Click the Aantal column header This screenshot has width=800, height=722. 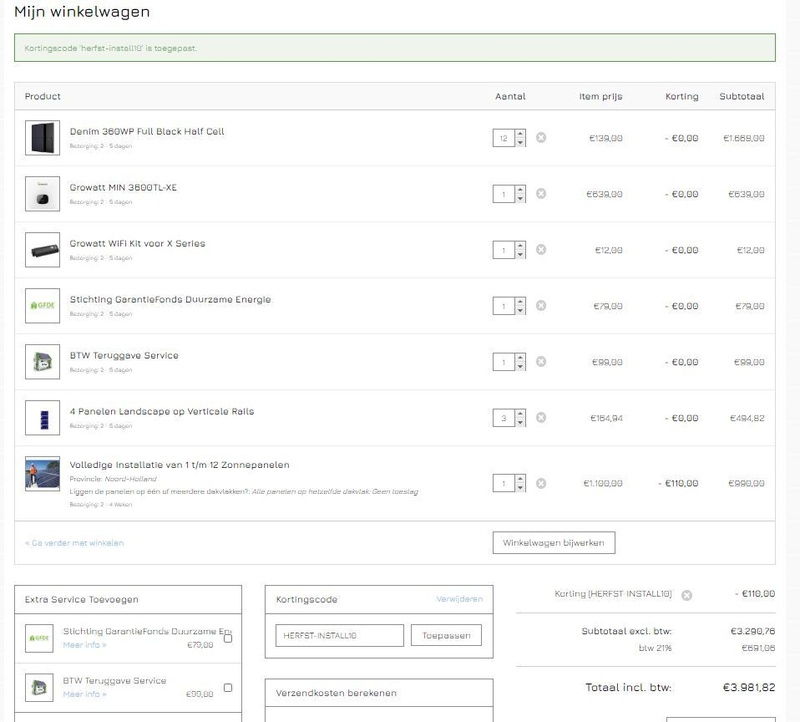coord(510,96)
